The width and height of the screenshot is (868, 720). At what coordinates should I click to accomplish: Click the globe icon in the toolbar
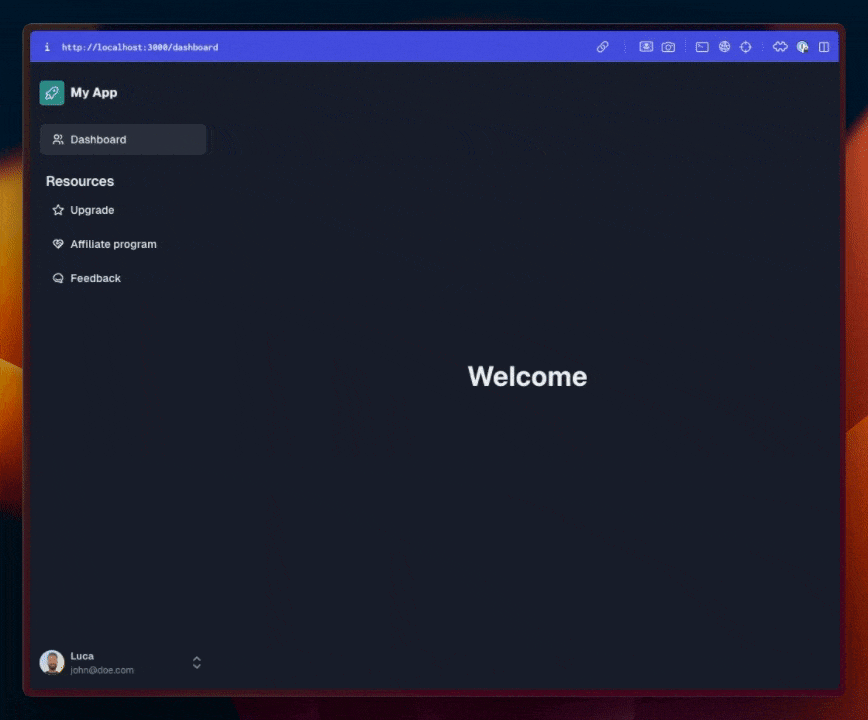coord(724,47)
